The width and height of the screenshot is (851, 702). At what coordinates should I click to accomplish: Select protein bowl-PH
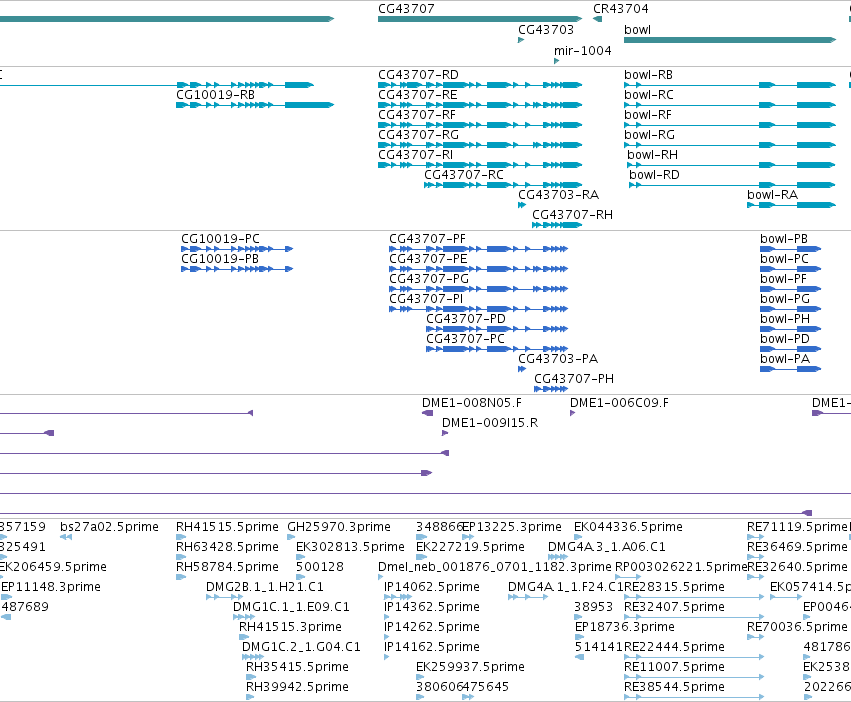pos(791,329)
